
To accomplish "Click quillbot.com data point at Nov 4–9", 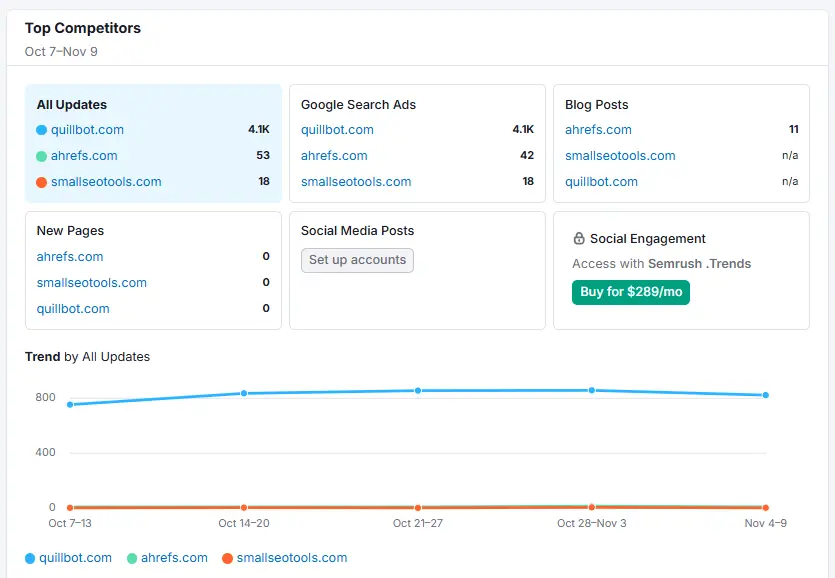I will tap(766, 395).
